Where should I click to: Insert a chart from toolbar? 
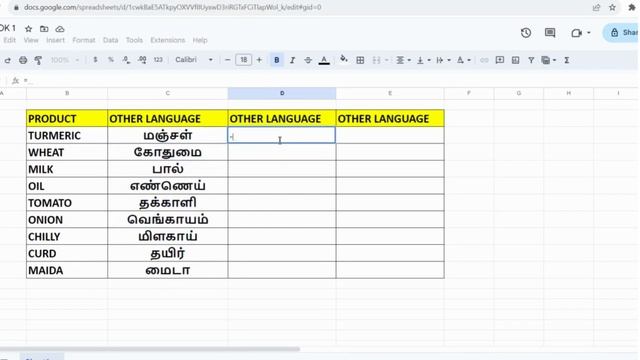(x=516, y=60)
